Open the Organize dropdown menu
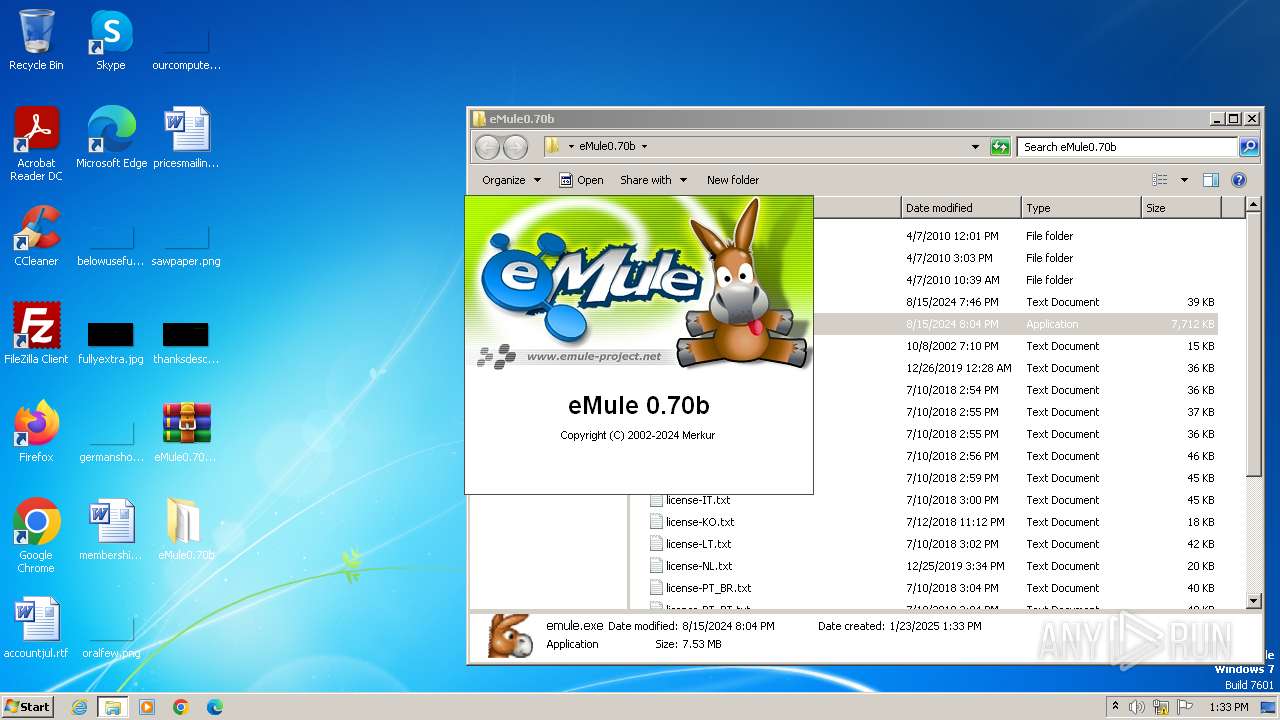Viewport: 1280px width, 720px height. pos(511,180)
